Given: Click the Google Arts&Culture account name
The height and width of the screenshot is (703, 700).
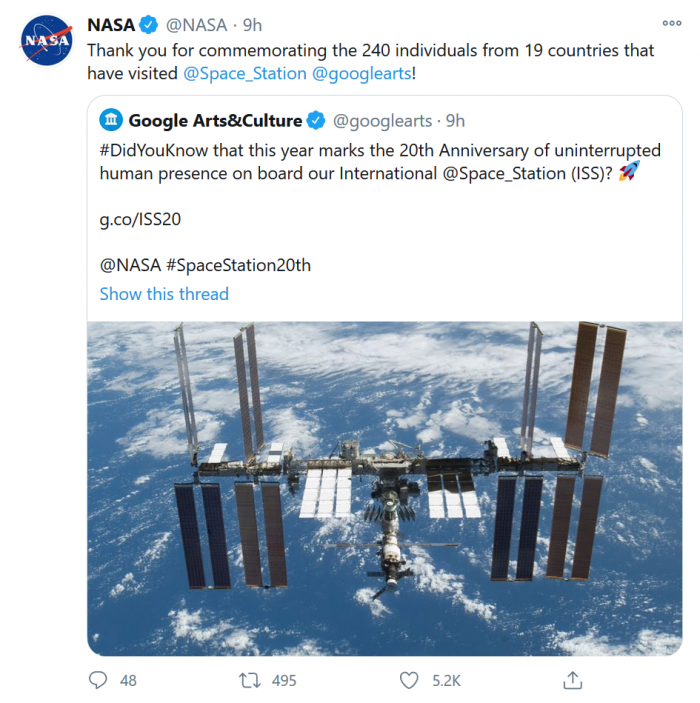Looking at the screenshot, I should (x=215, y=121).
